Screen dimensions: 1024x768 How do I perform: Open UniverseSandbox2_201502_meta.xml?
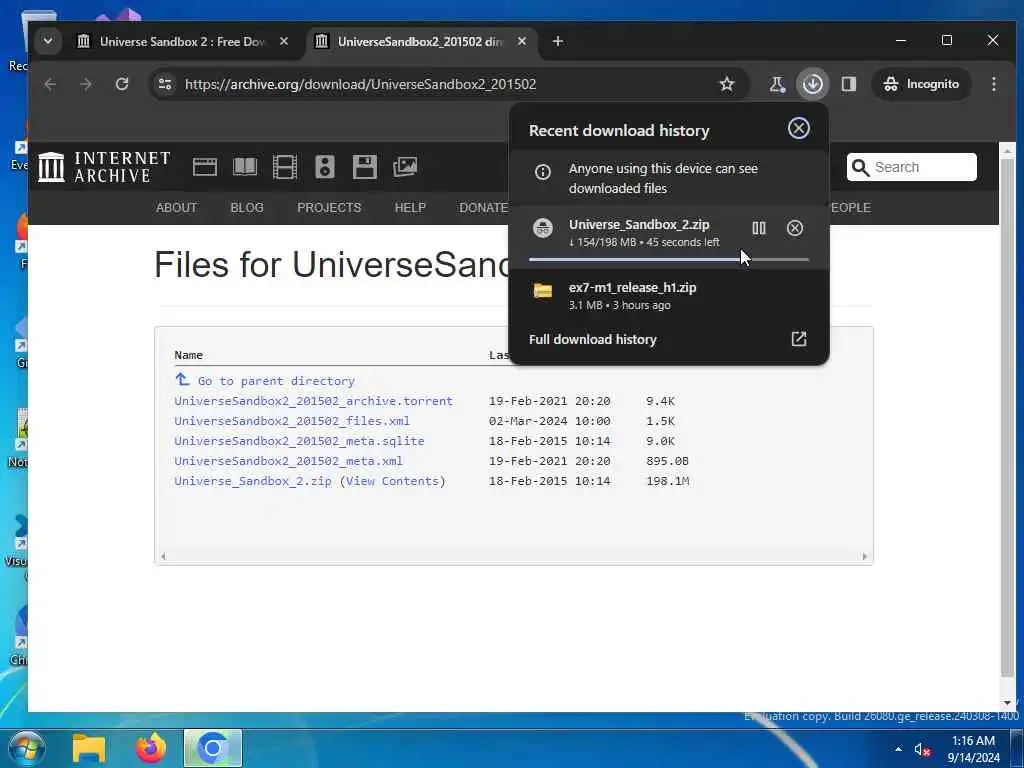(x=289, y=461)
